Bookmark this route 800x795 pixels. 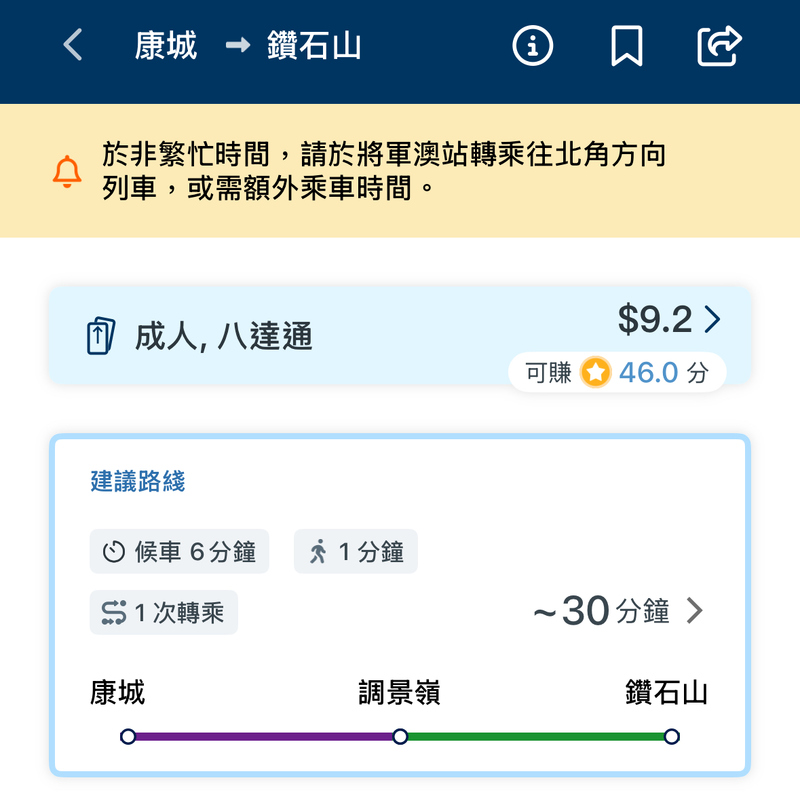pos(627,45)
